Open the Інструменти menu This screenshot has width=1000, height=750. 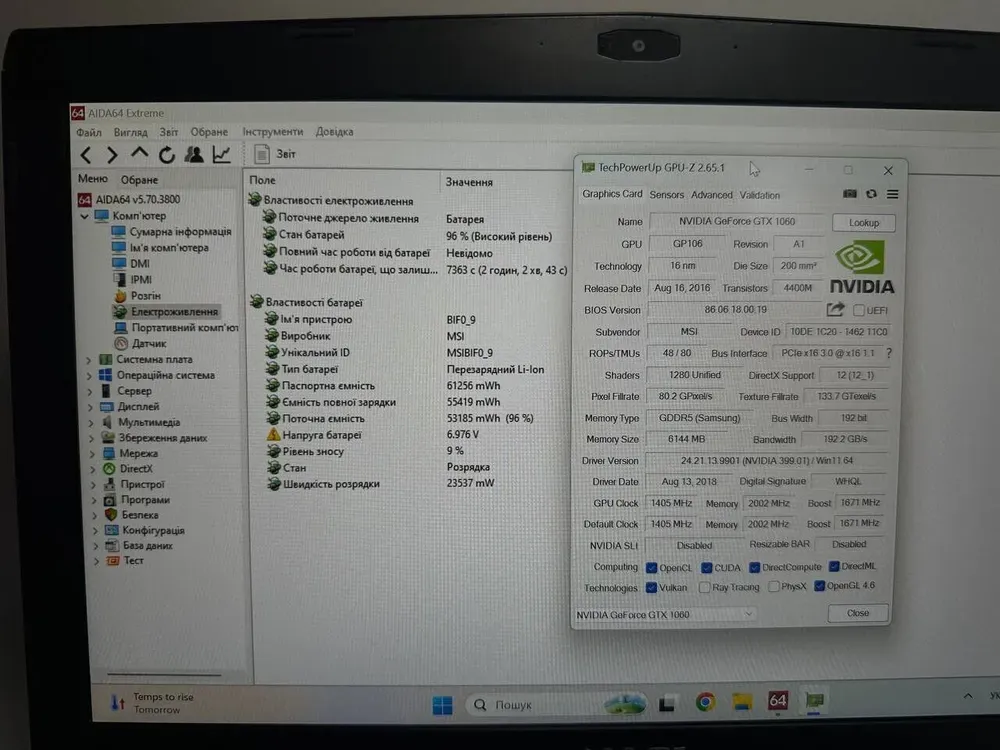272,132
